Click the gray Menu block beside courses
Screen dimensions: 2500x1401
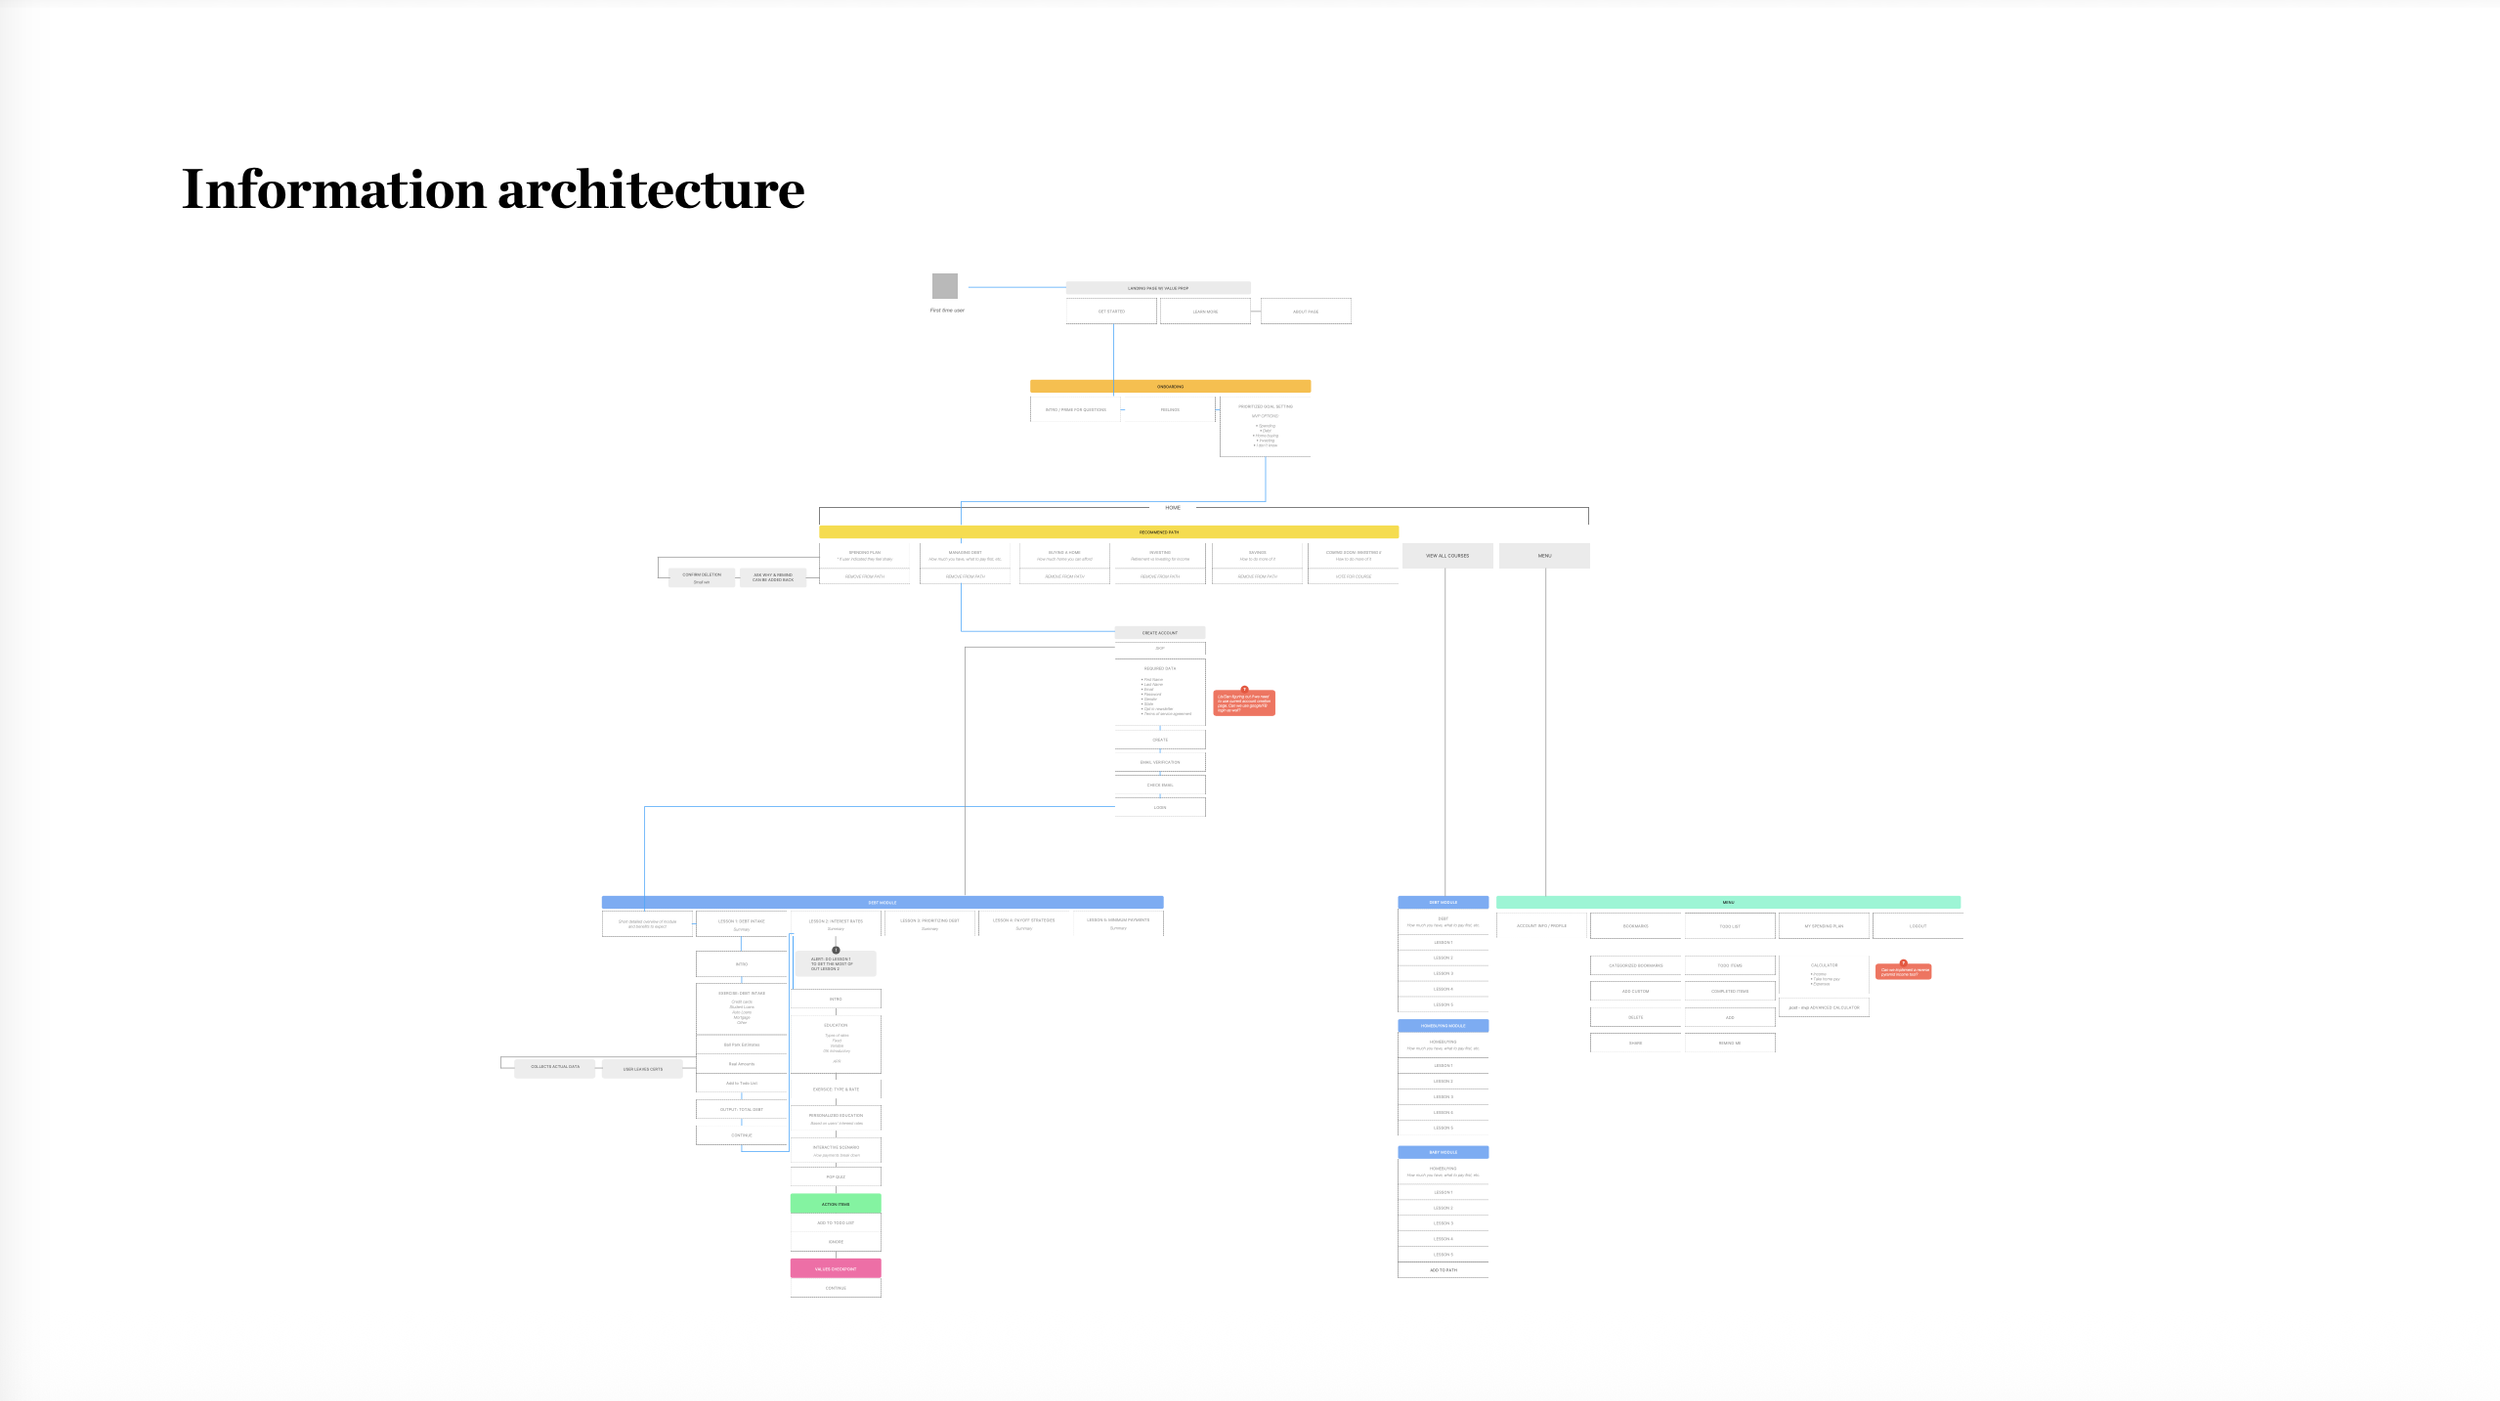1544,555
